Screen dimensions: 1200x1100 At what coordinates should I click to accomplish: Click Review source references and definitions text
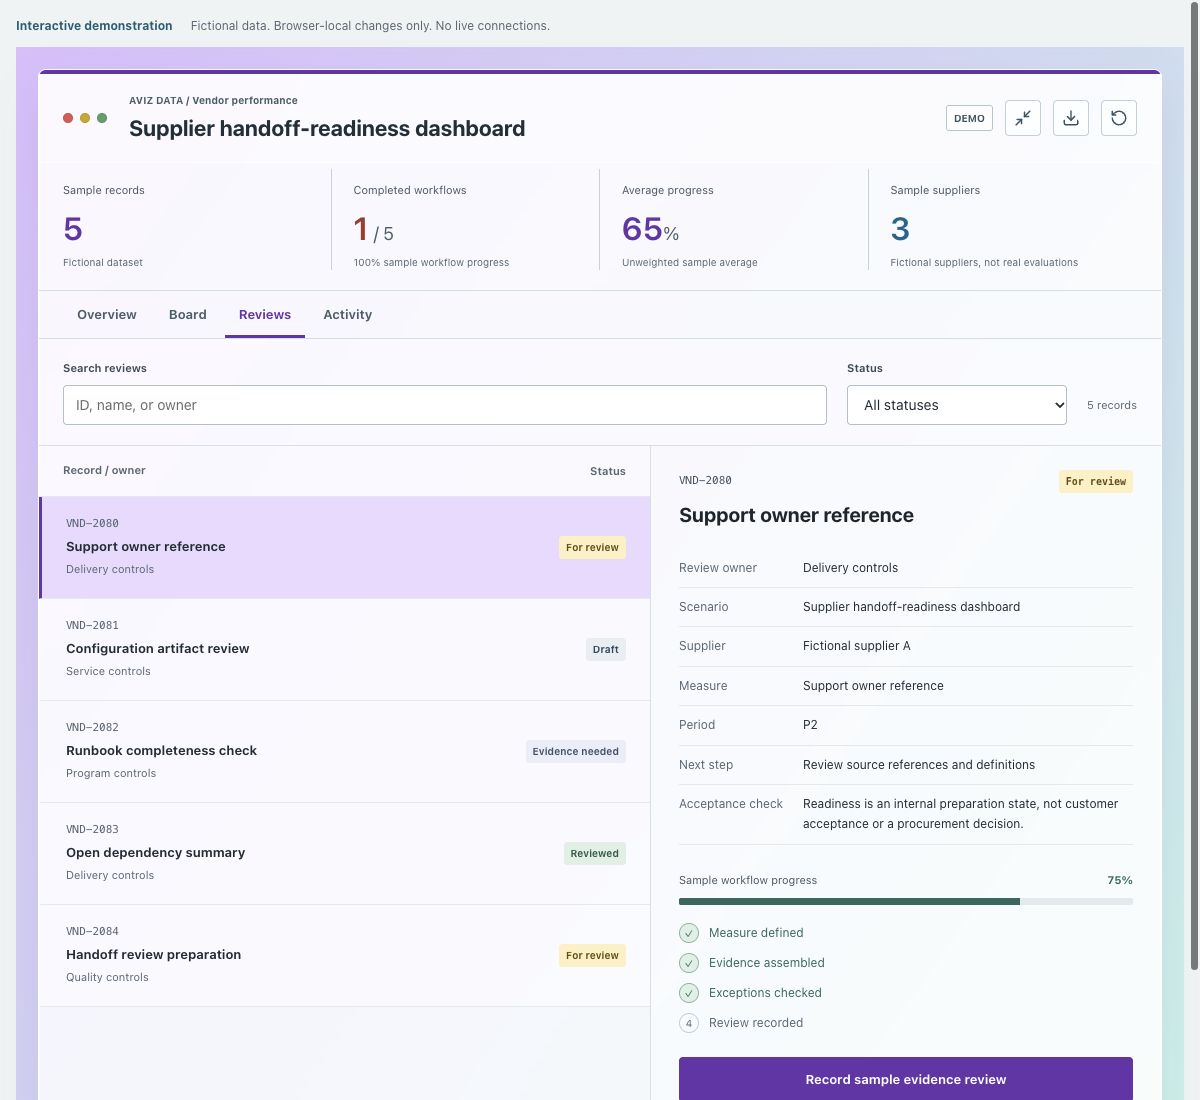coord(919,765)
